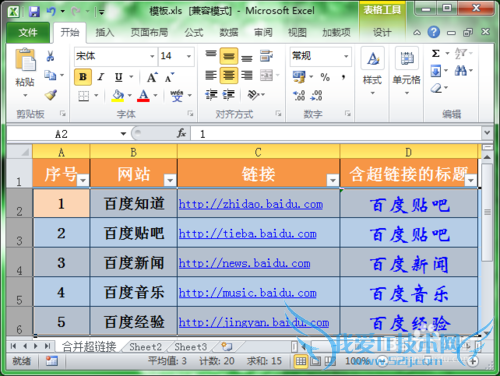Viewport: 500px width, 376px height.
Task: Apply percent style
Action: point(325,77)
